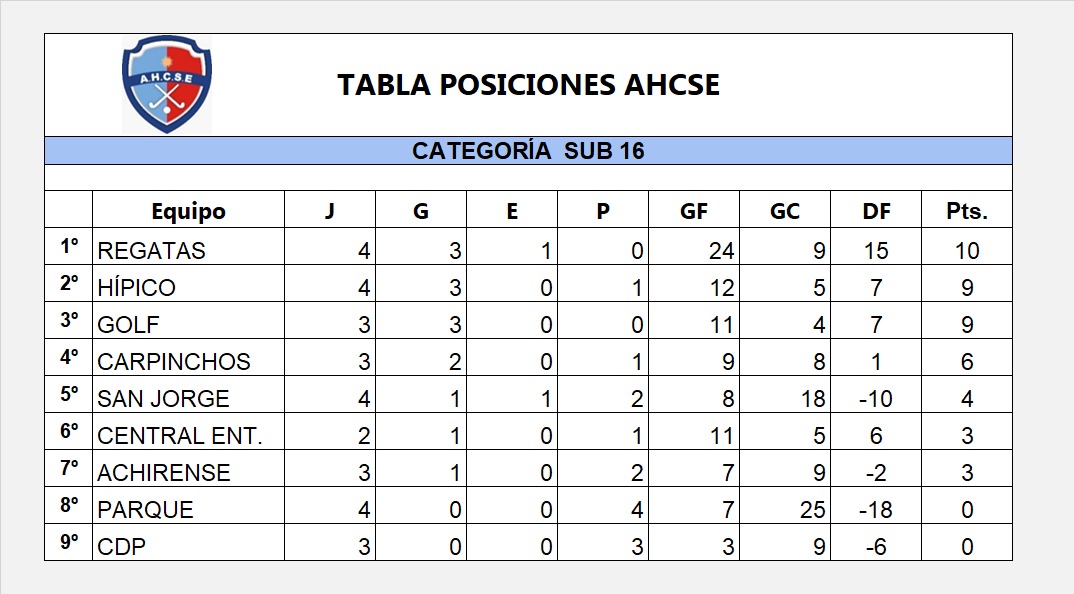The width and height of the screenshot is (1074, 594).
Task: Click the 1° position cell
Action: [68, 246]
